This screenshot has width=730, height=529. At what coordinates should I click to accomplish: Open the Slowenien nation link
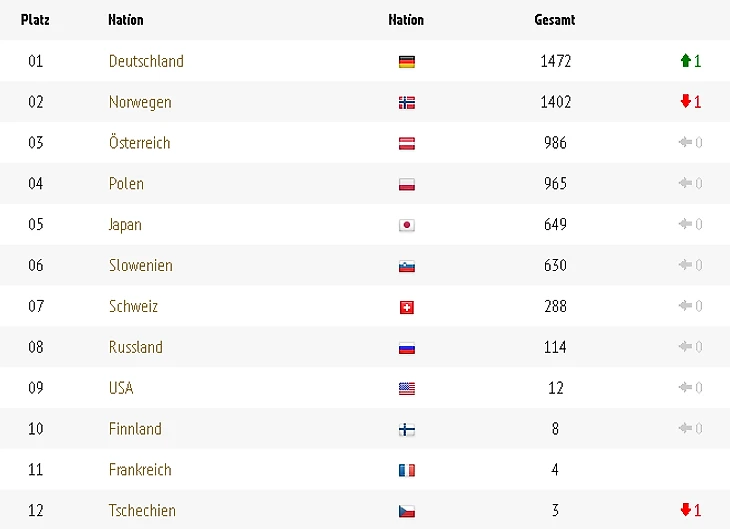point(141,265)
